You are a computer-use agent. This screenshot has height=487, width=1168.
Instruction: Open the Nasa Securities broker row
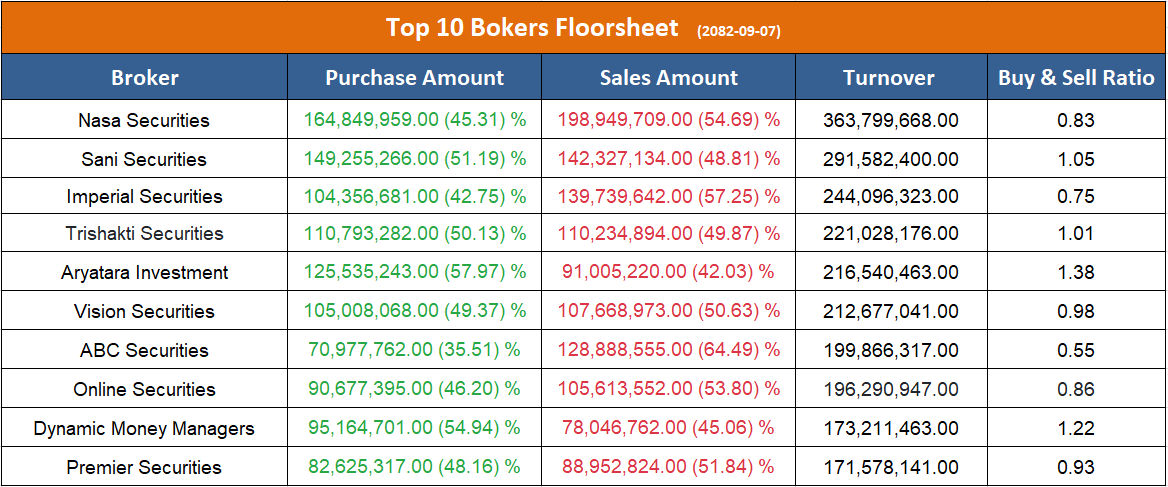click(x=144, y=121)
